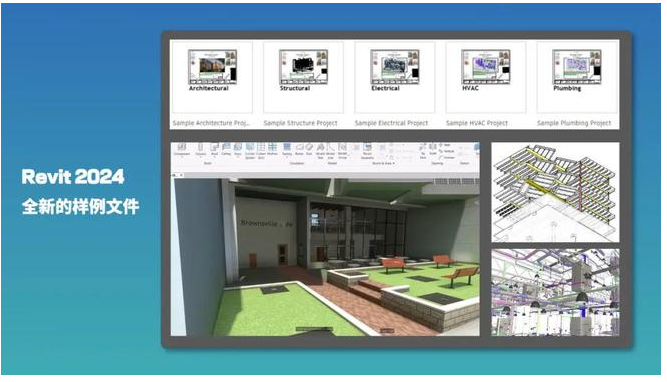The height and width of the screenshot is (382, 667).
Task: Choose the Mullion tool
Action: click(272, 149)
